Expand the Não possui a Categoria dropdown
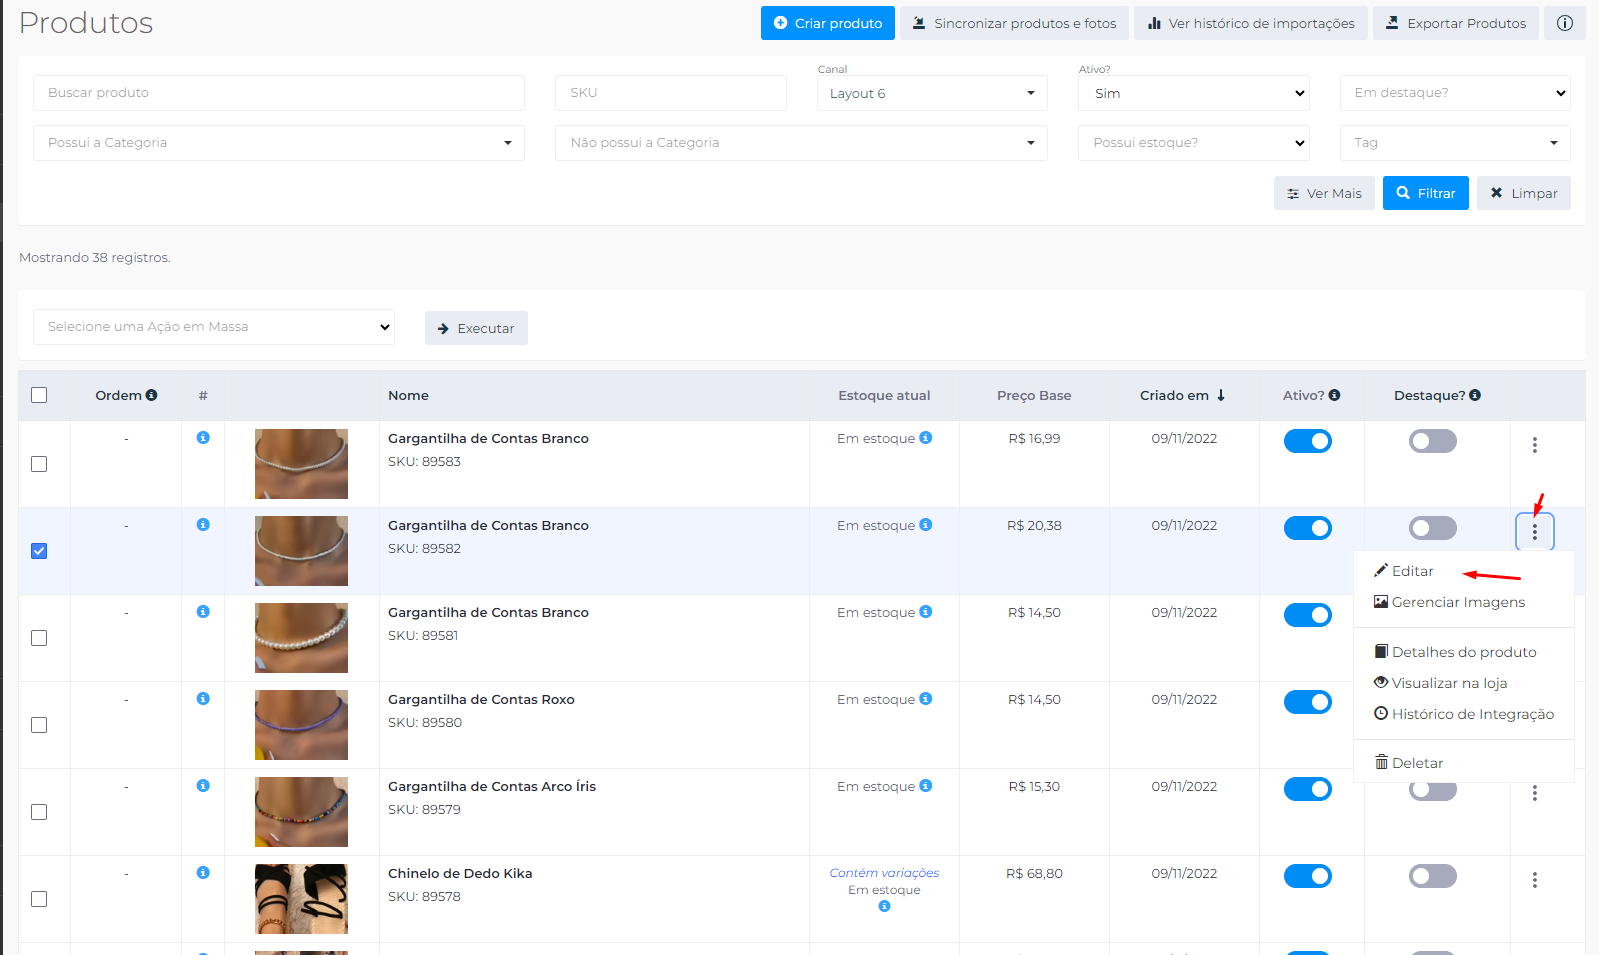1599x955 pixels. (801, 143)
